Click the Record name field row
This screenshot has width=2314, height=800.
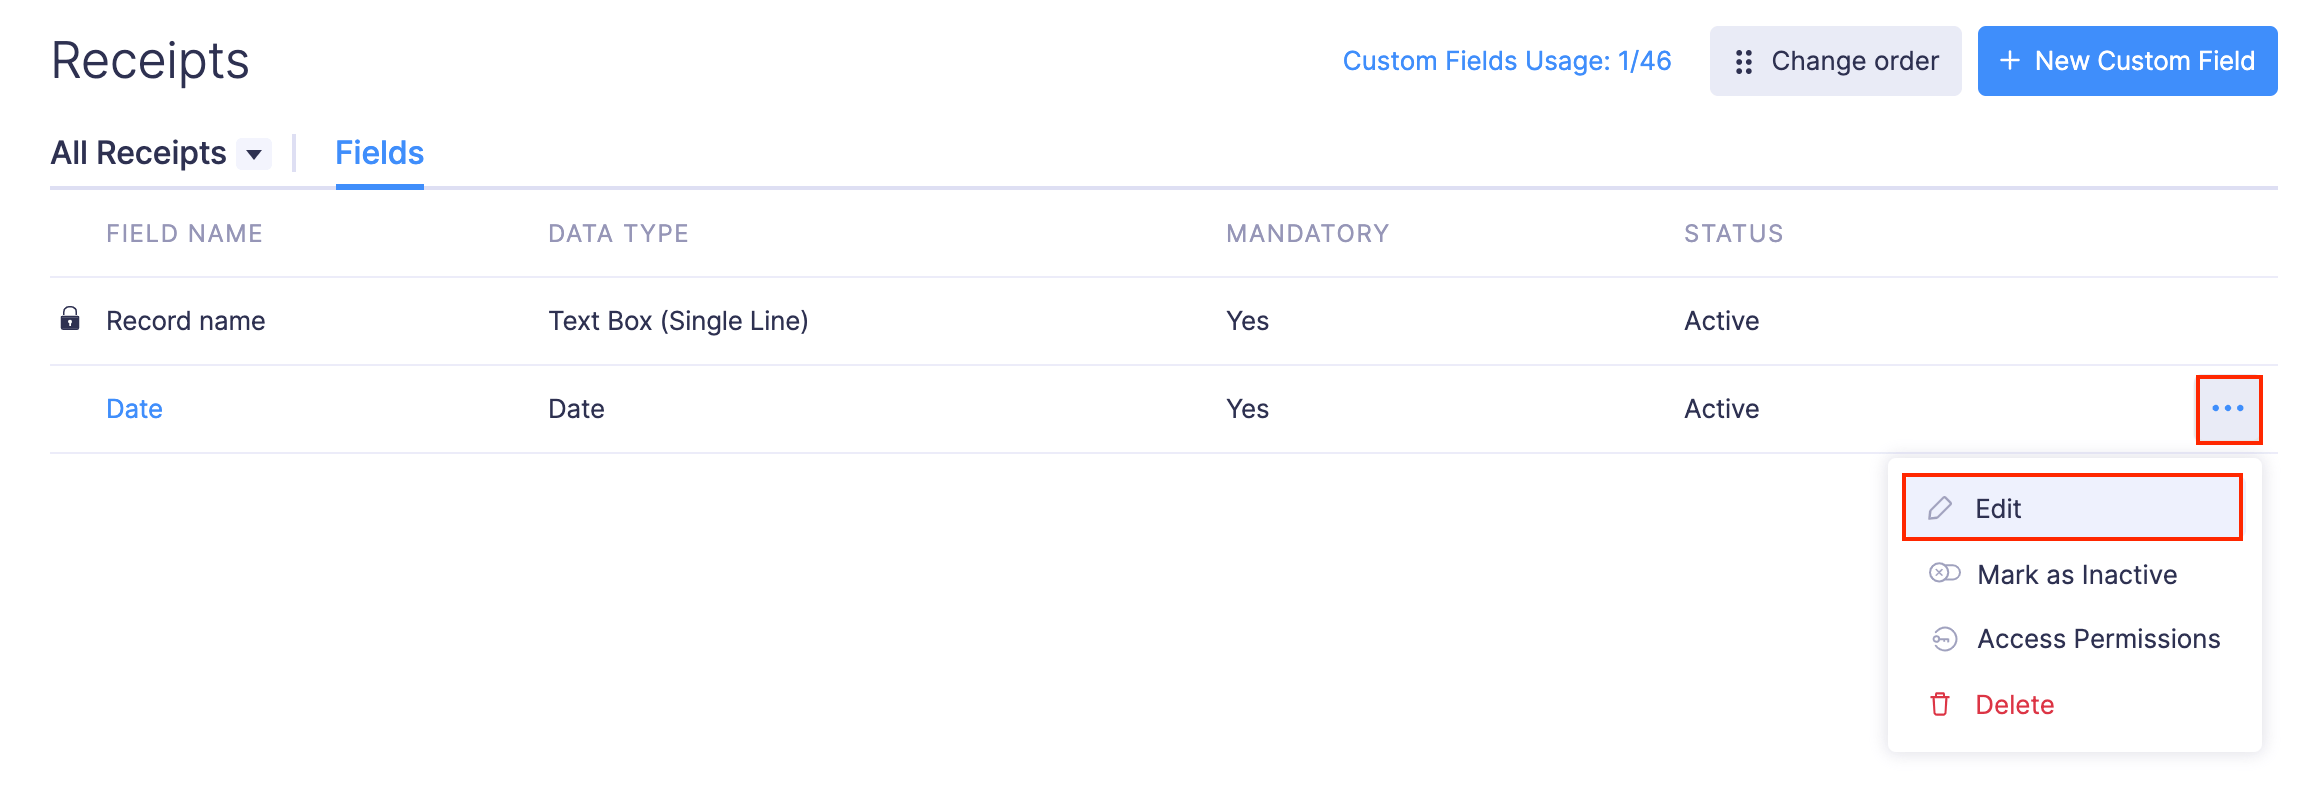pos(186,321)
